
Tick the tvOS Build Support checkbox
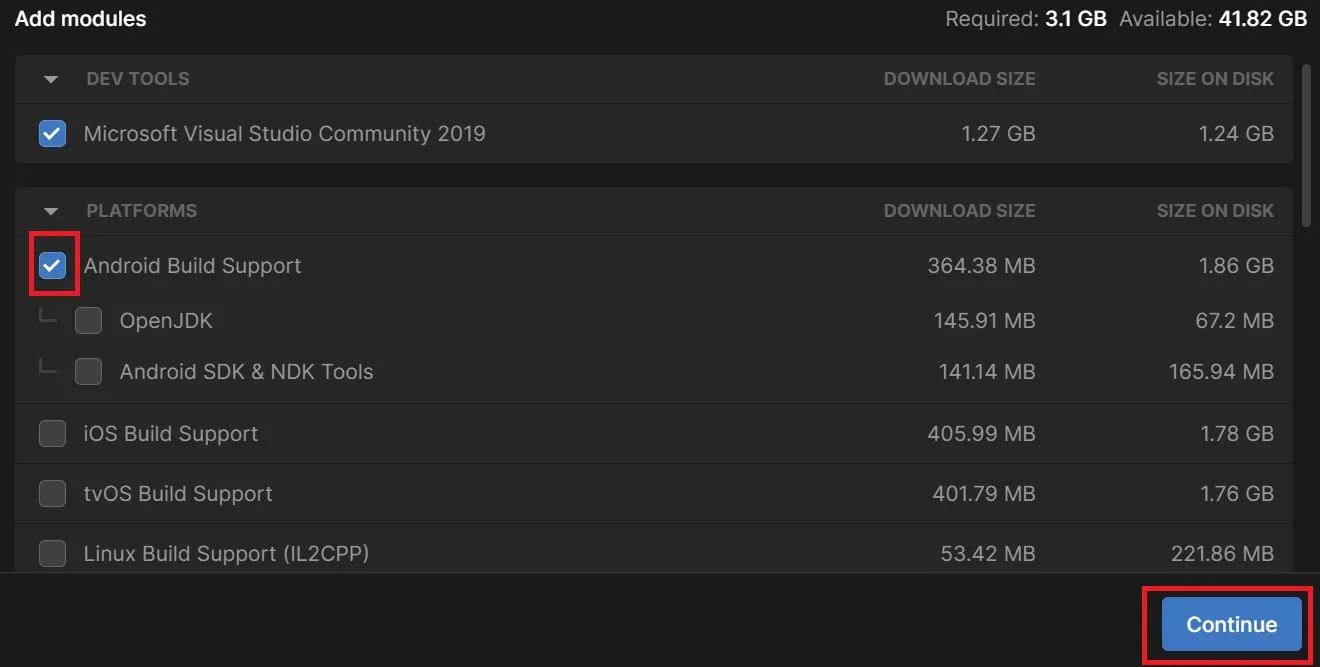point(52,493)
